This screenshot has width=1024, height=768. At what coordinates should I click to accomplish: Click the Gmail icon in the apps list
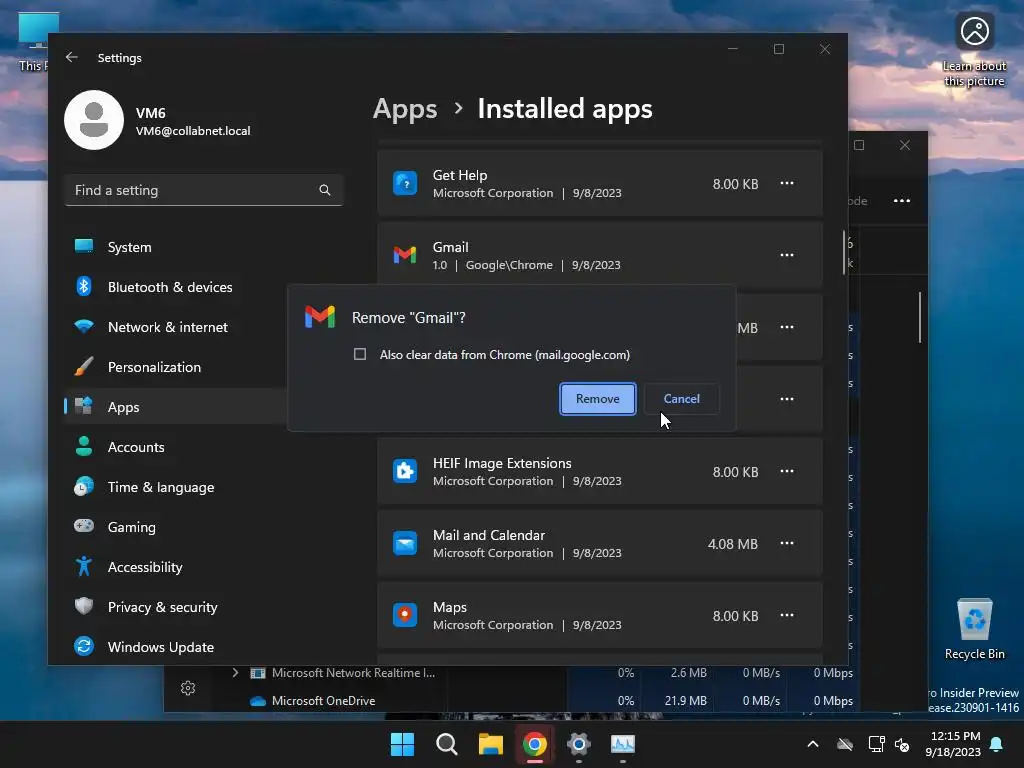coord(405,255)
